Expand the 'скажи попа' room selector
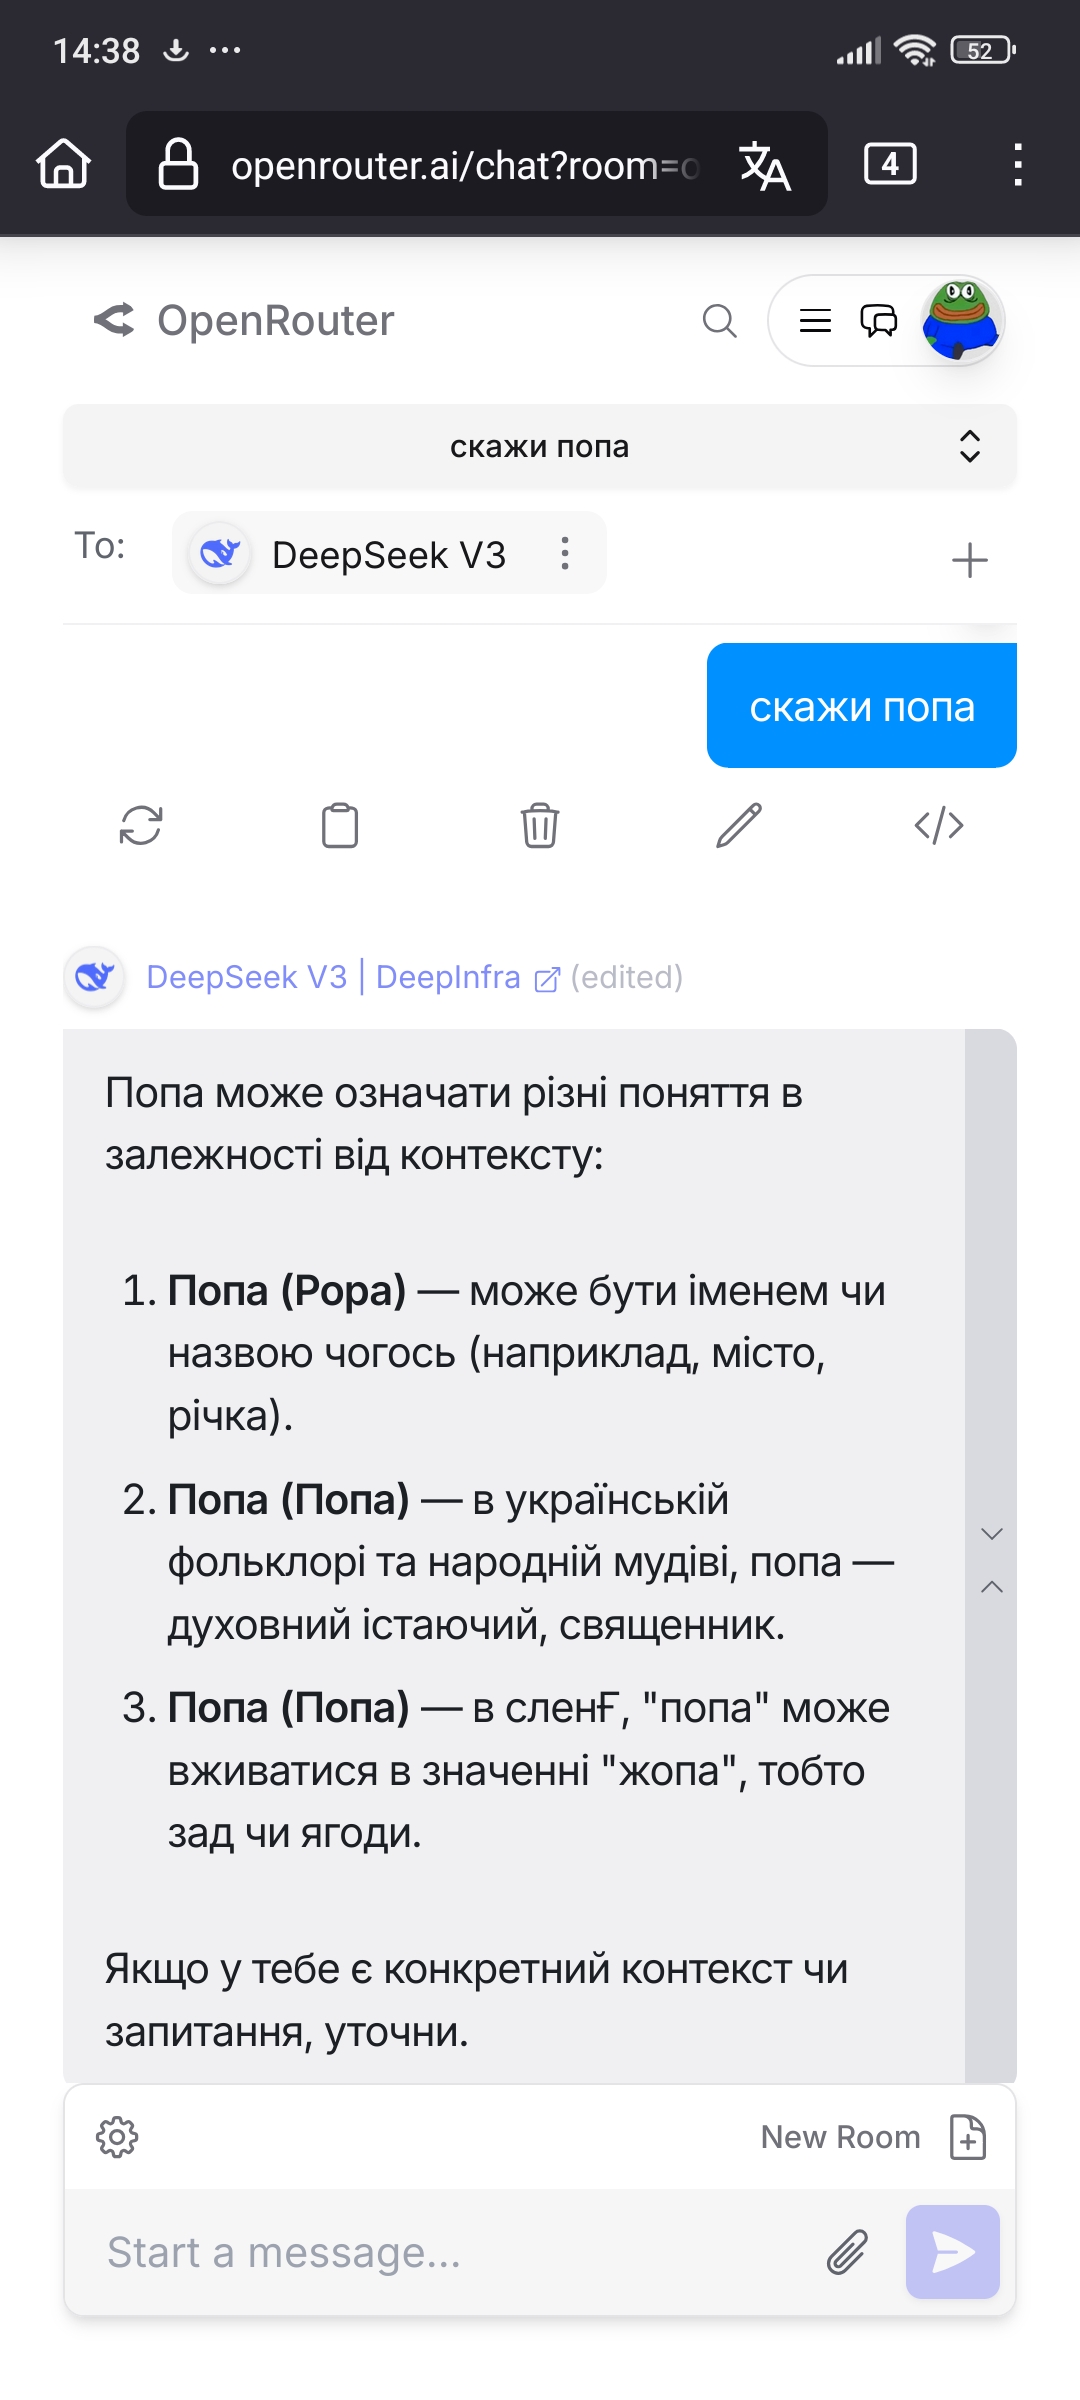Image resolution: width=1080 pixels, height=2400 pixels. coord(540,446)
